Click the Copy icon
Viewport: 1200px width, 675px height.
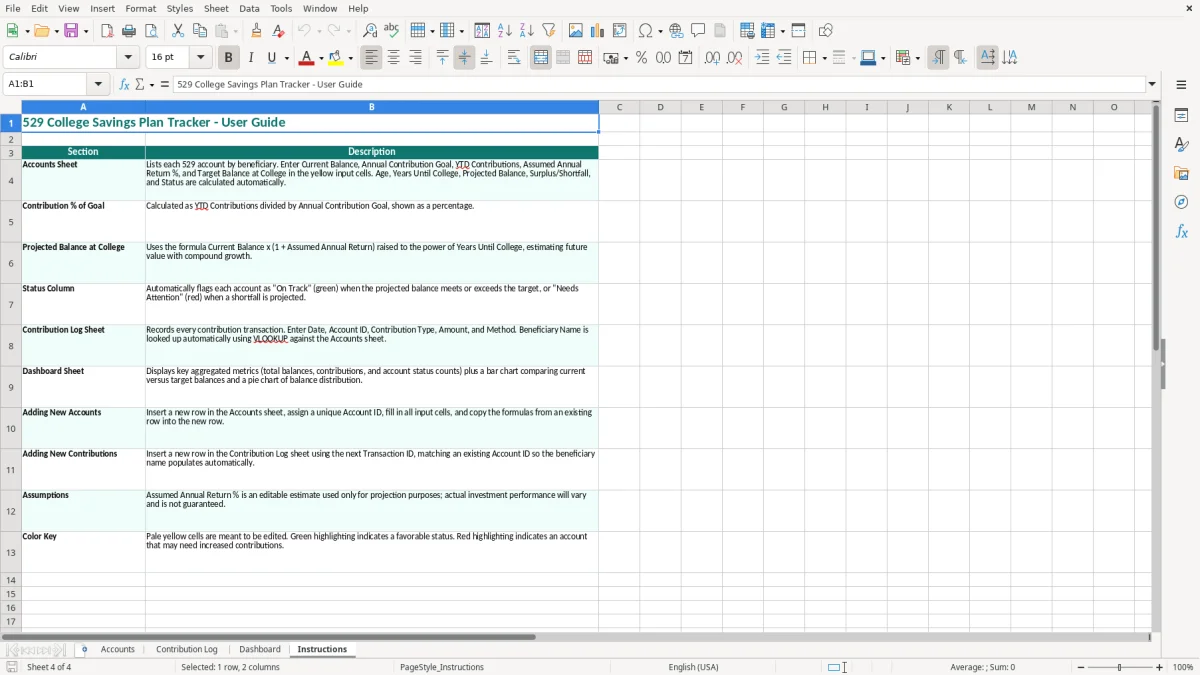coord(200,31)
